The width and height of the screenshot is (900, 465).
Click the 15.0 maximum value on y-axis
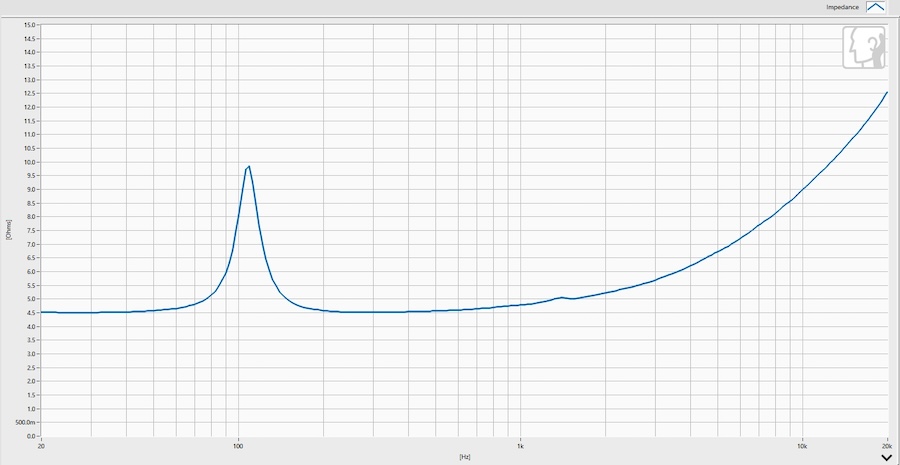pyautogui.click(x=29, y=25)
